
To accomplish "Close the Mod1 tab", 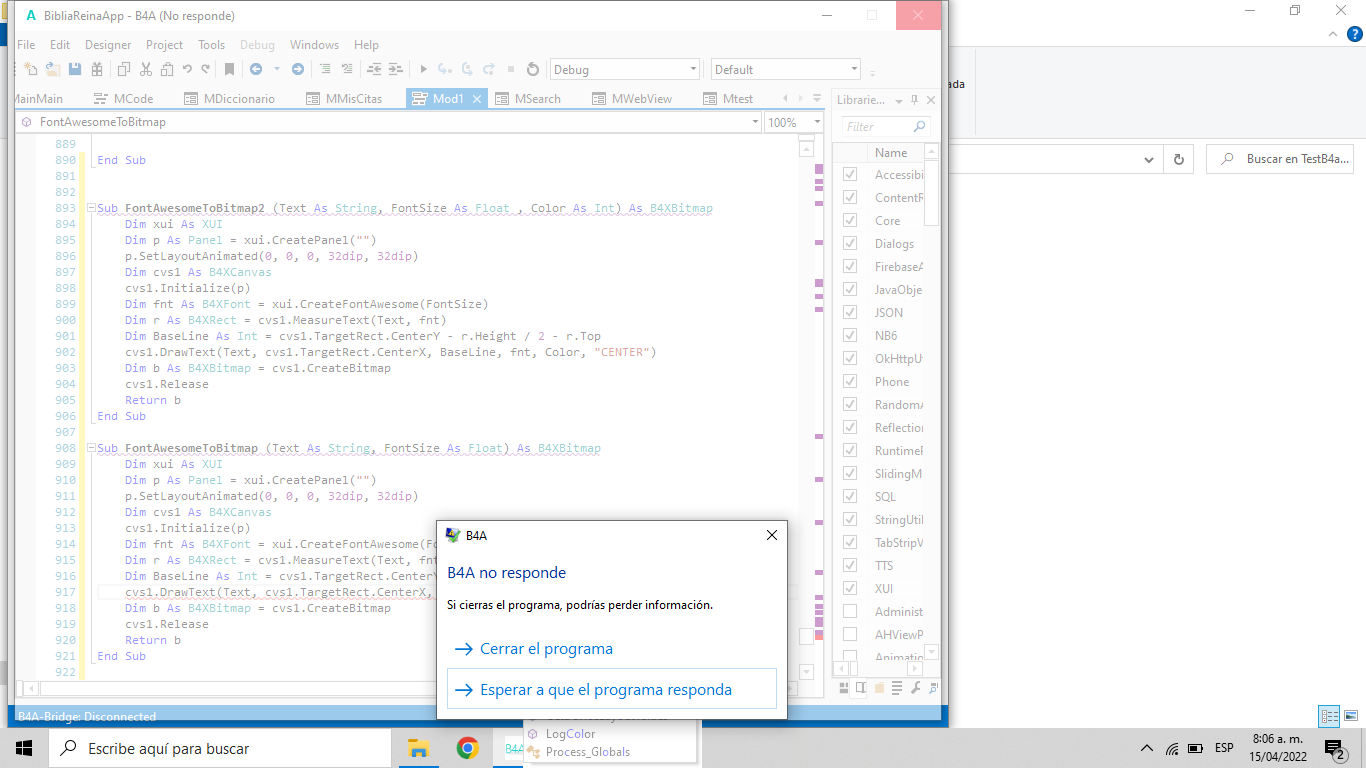I will point(477,99).
